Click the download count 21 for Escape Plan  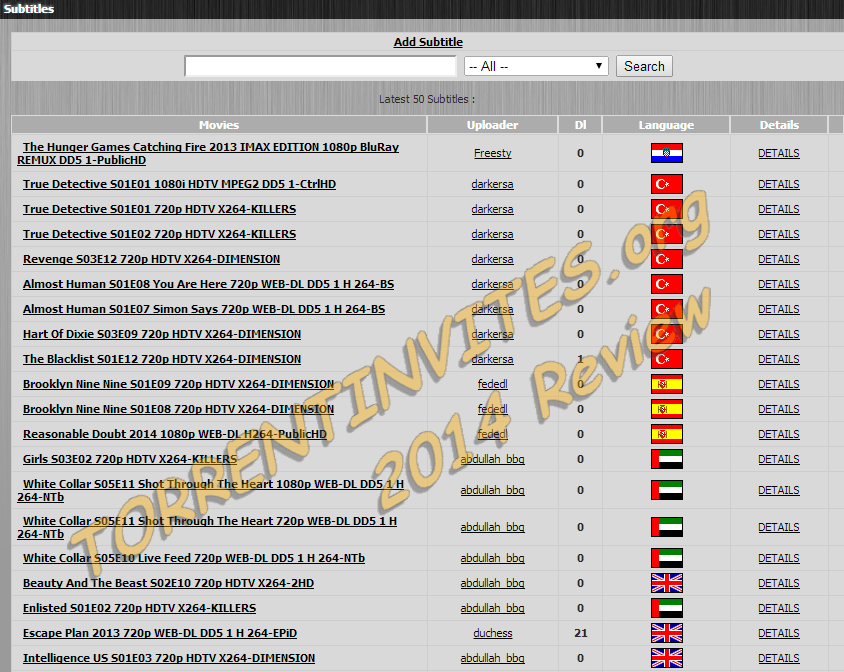tap(580, 633)
